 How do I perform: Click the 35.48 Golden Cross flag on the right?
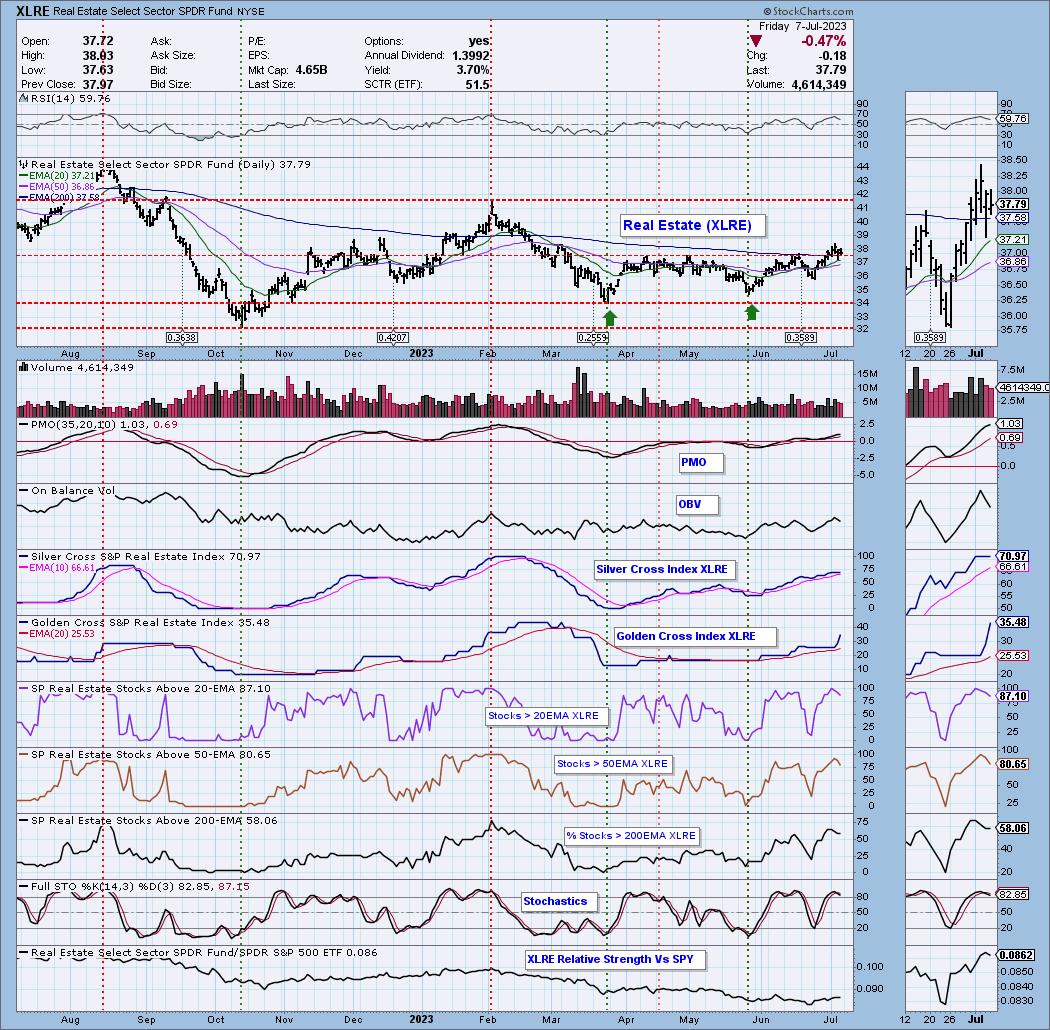1012,622
